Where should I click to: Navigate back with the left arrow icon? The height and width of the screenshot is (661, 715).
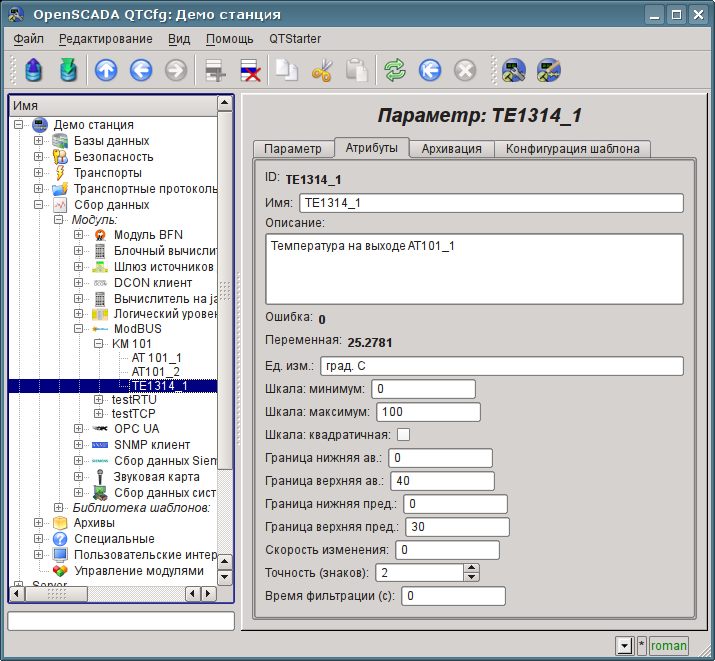click(x=141, y=70)
